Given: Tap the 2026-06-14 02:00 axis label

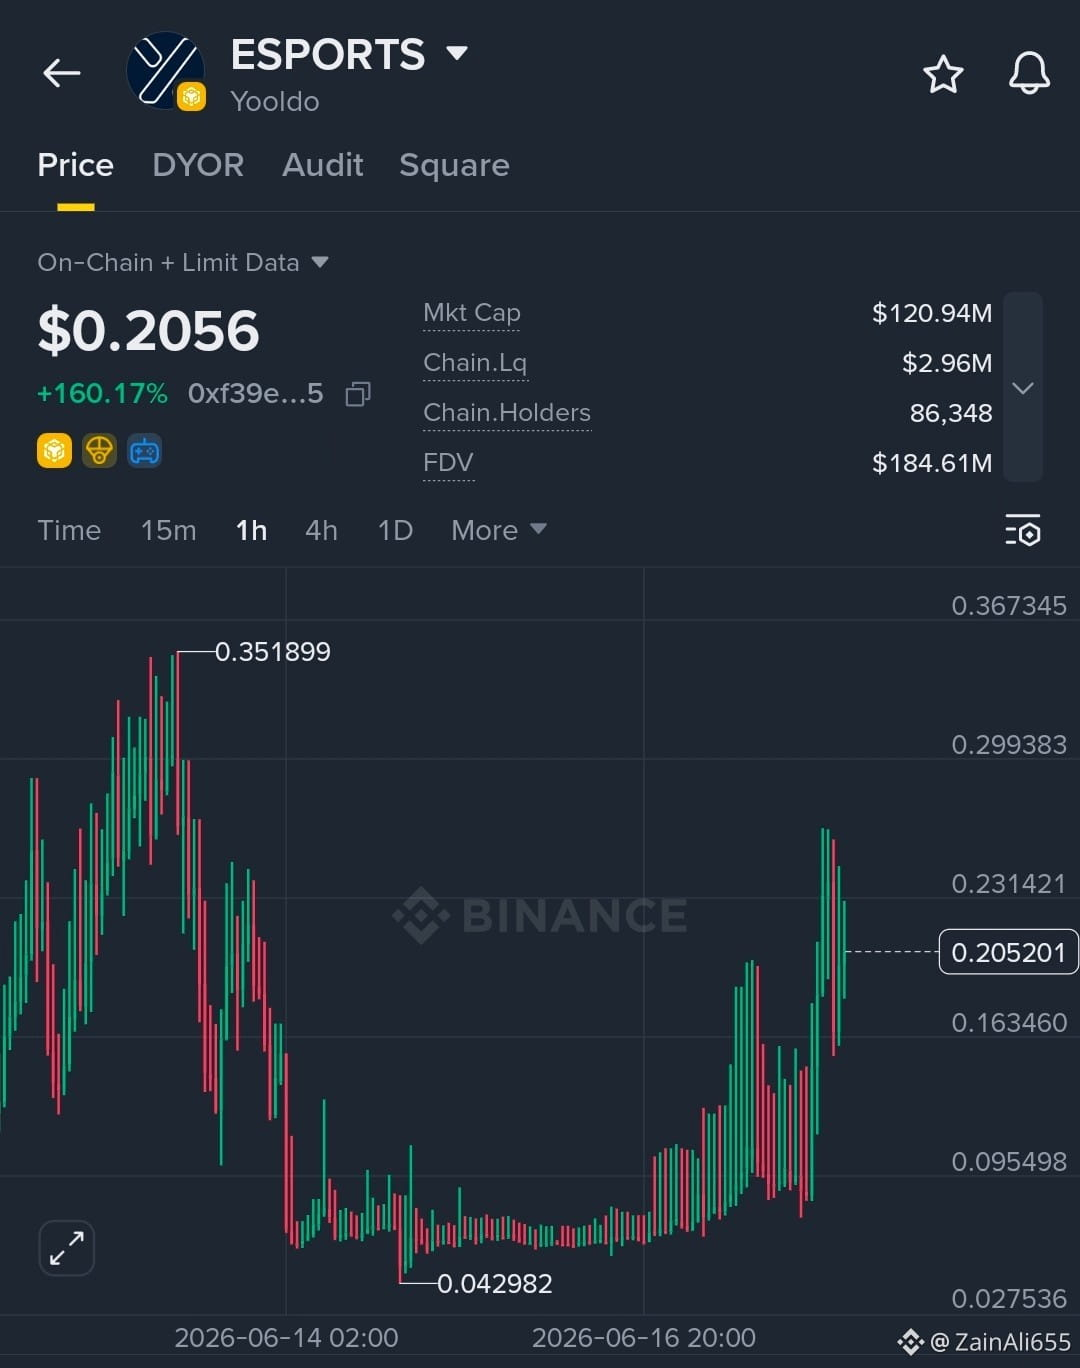Looking at the screenshot, I should [286, 1338].
